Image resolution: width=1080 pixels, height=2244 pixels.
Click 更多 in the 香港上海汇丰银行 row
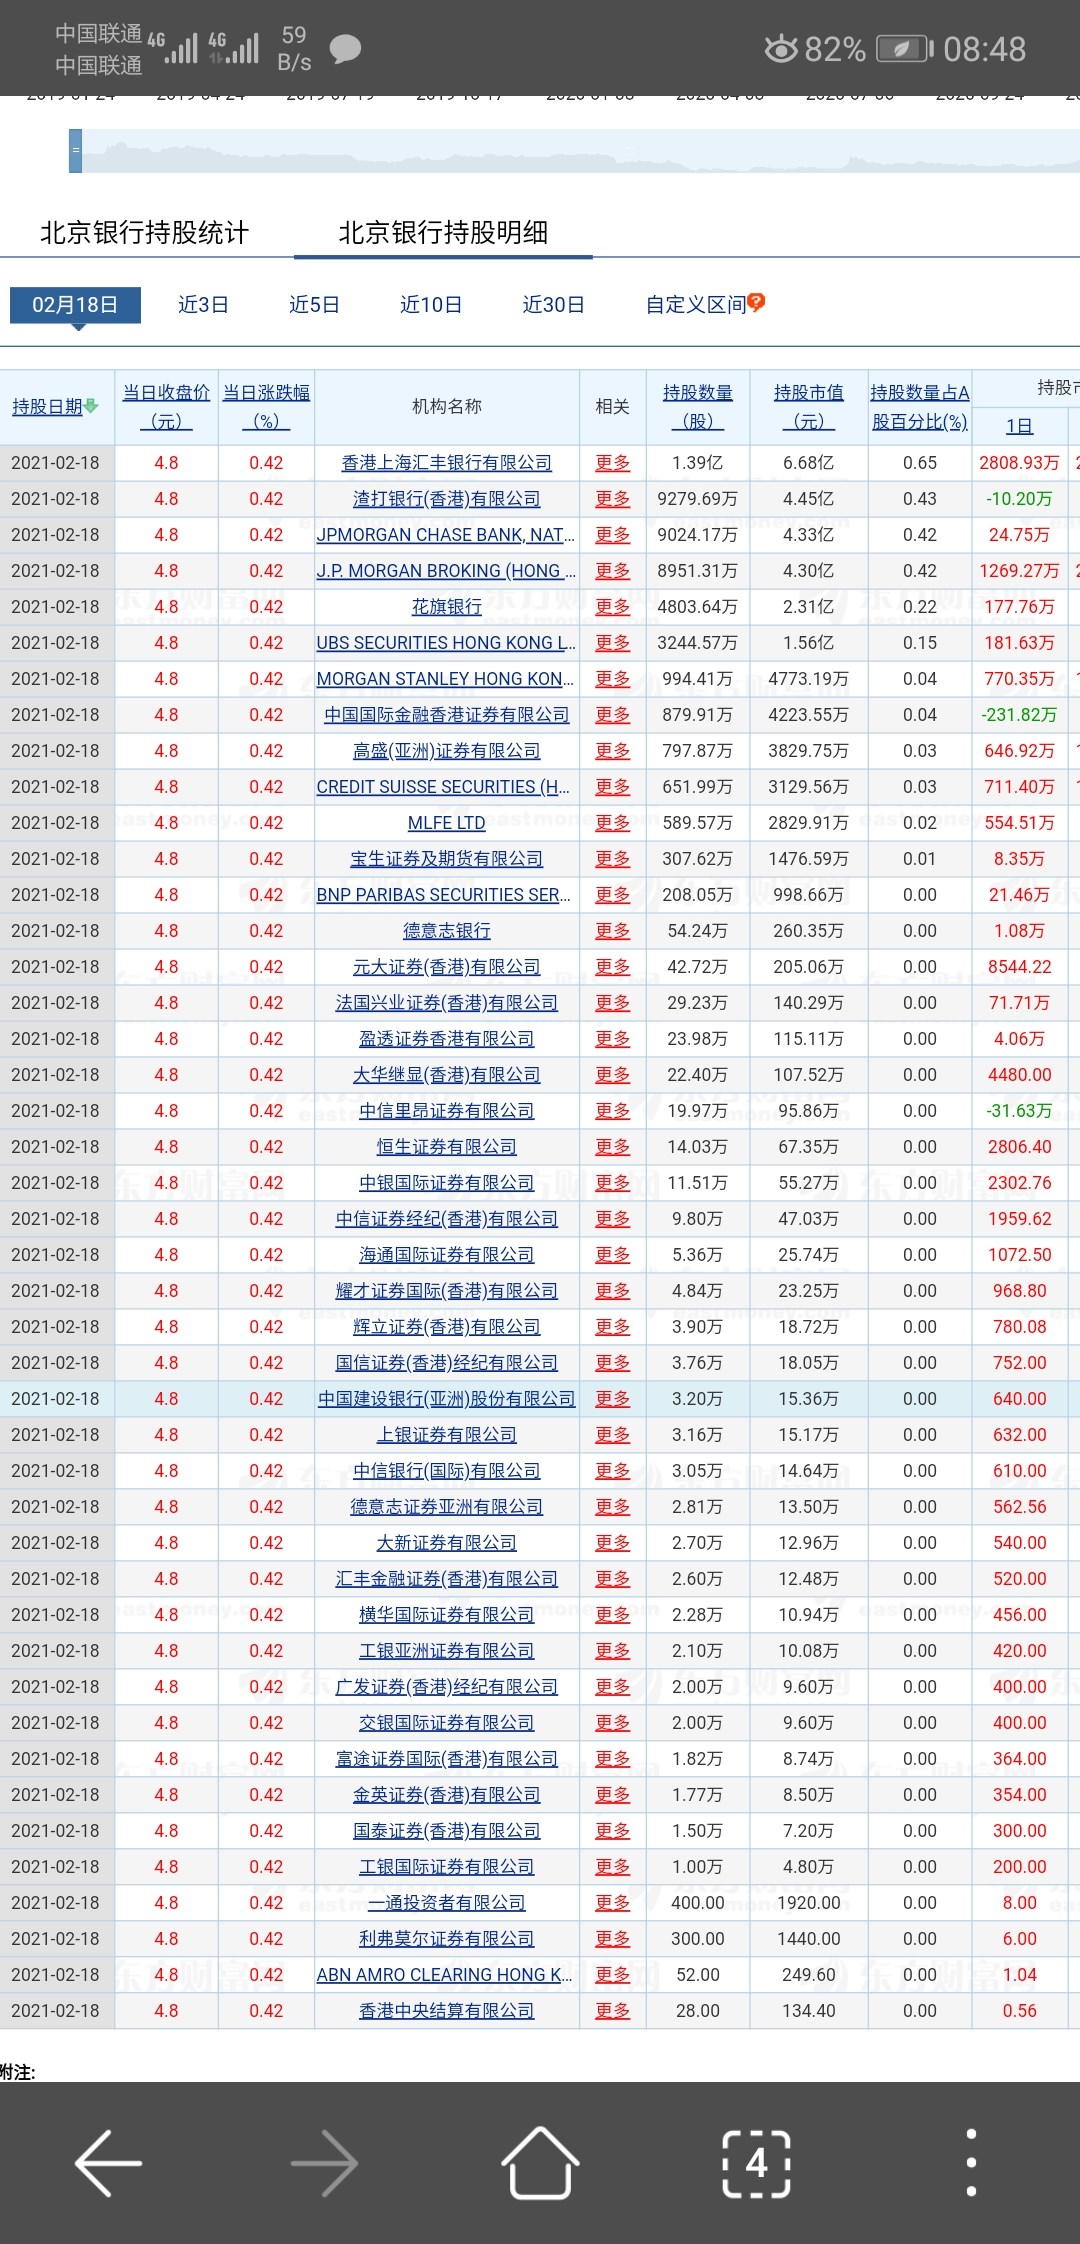click(x=613, y=463)
